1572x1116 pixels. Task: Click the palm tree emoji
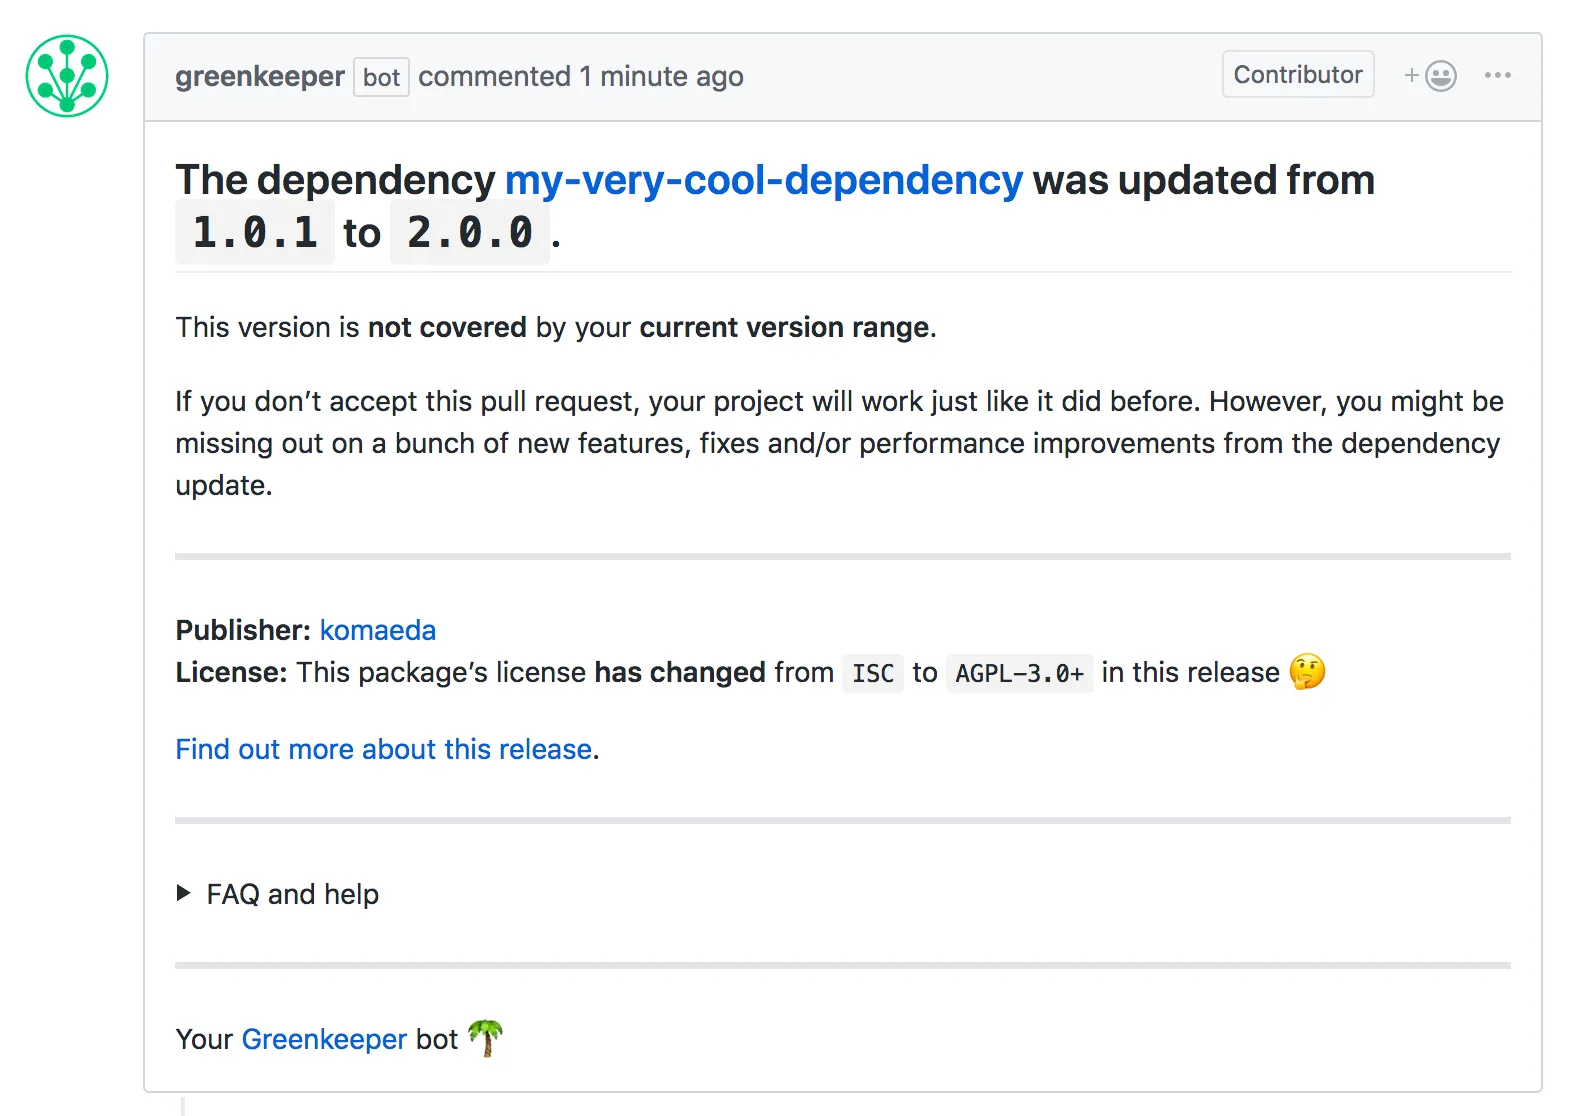click(x=487, y=1038)
